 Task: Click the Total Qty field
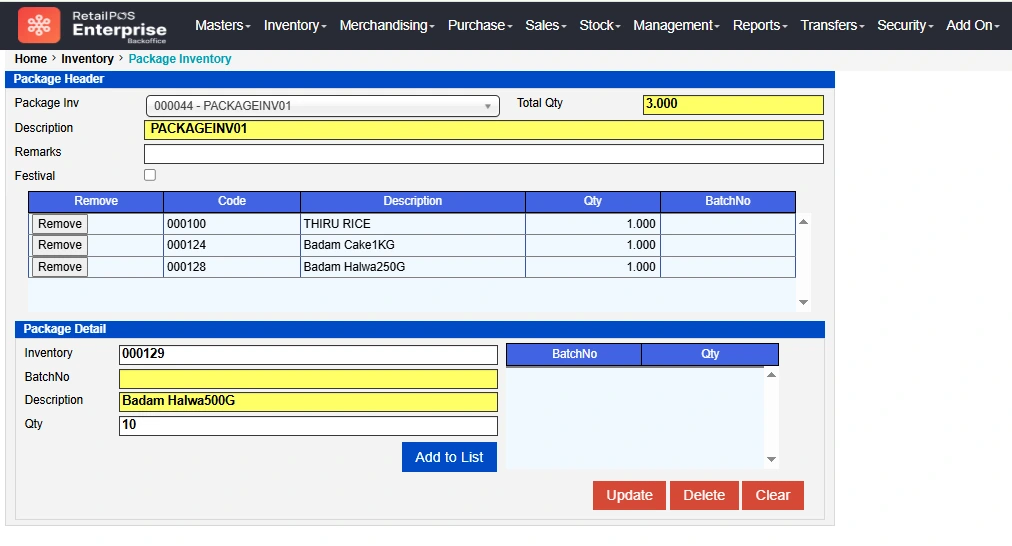coord(733,105)
